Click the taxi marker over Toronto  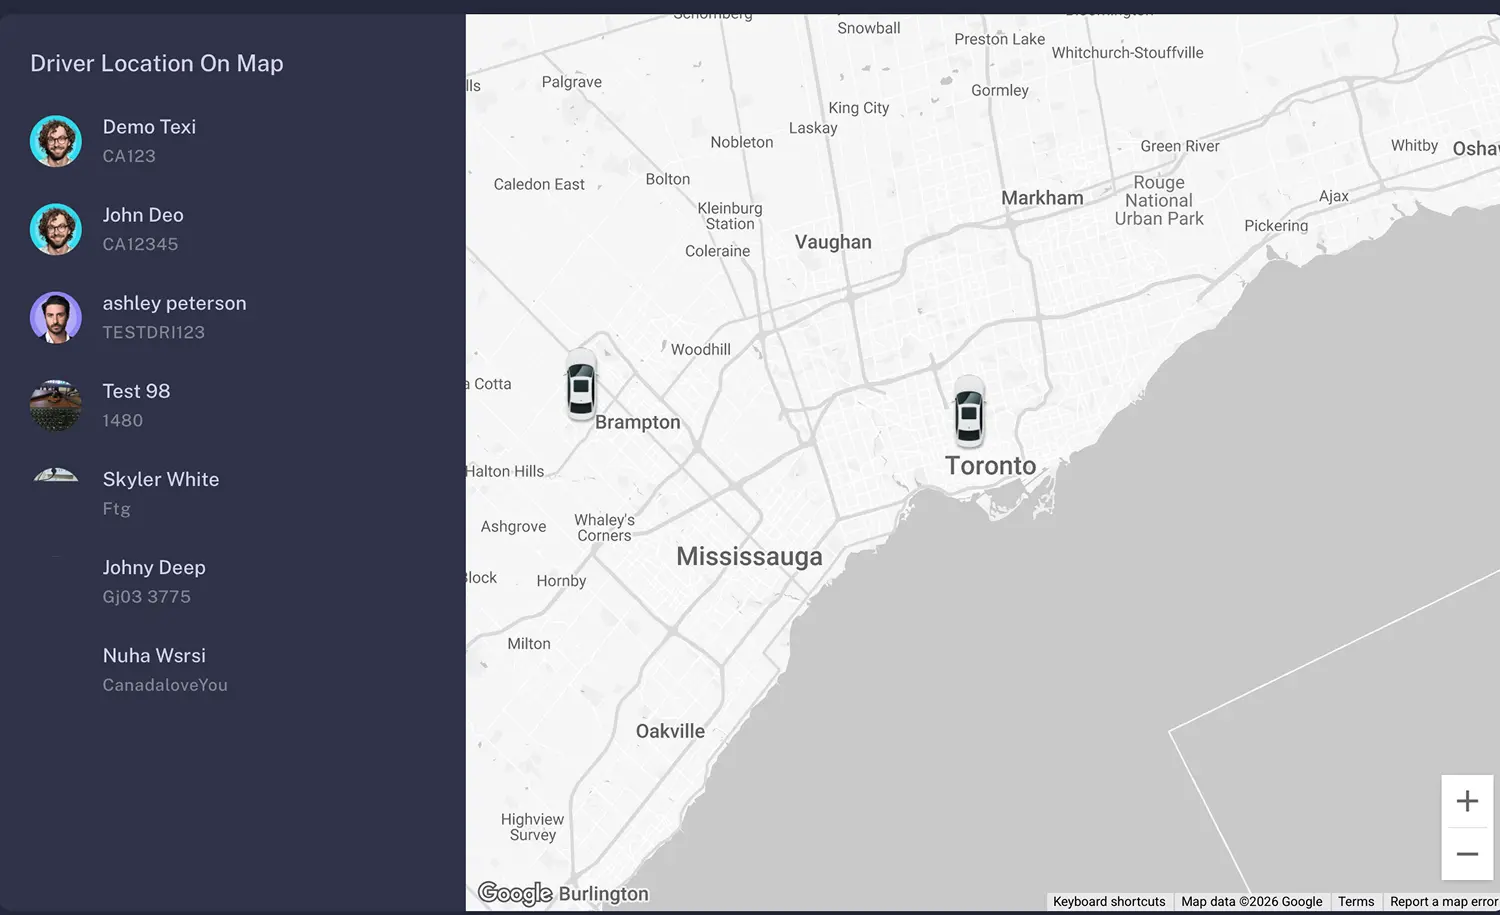pyautogui.click(x=968, y=413)
